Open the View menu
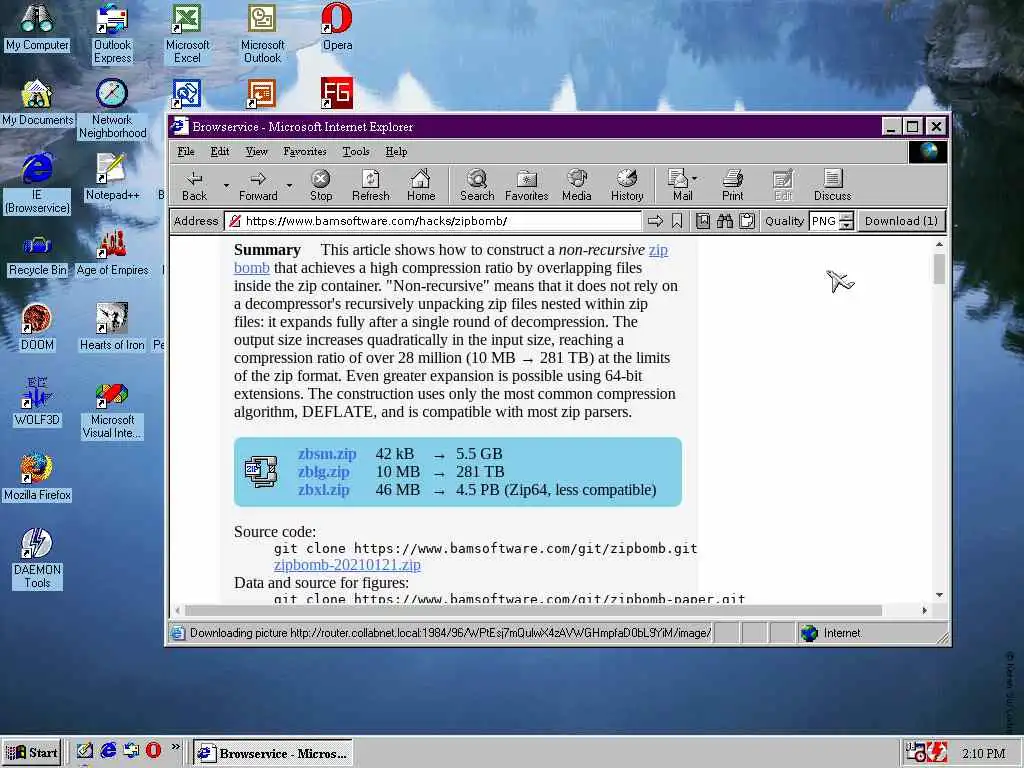 point(256,152)
